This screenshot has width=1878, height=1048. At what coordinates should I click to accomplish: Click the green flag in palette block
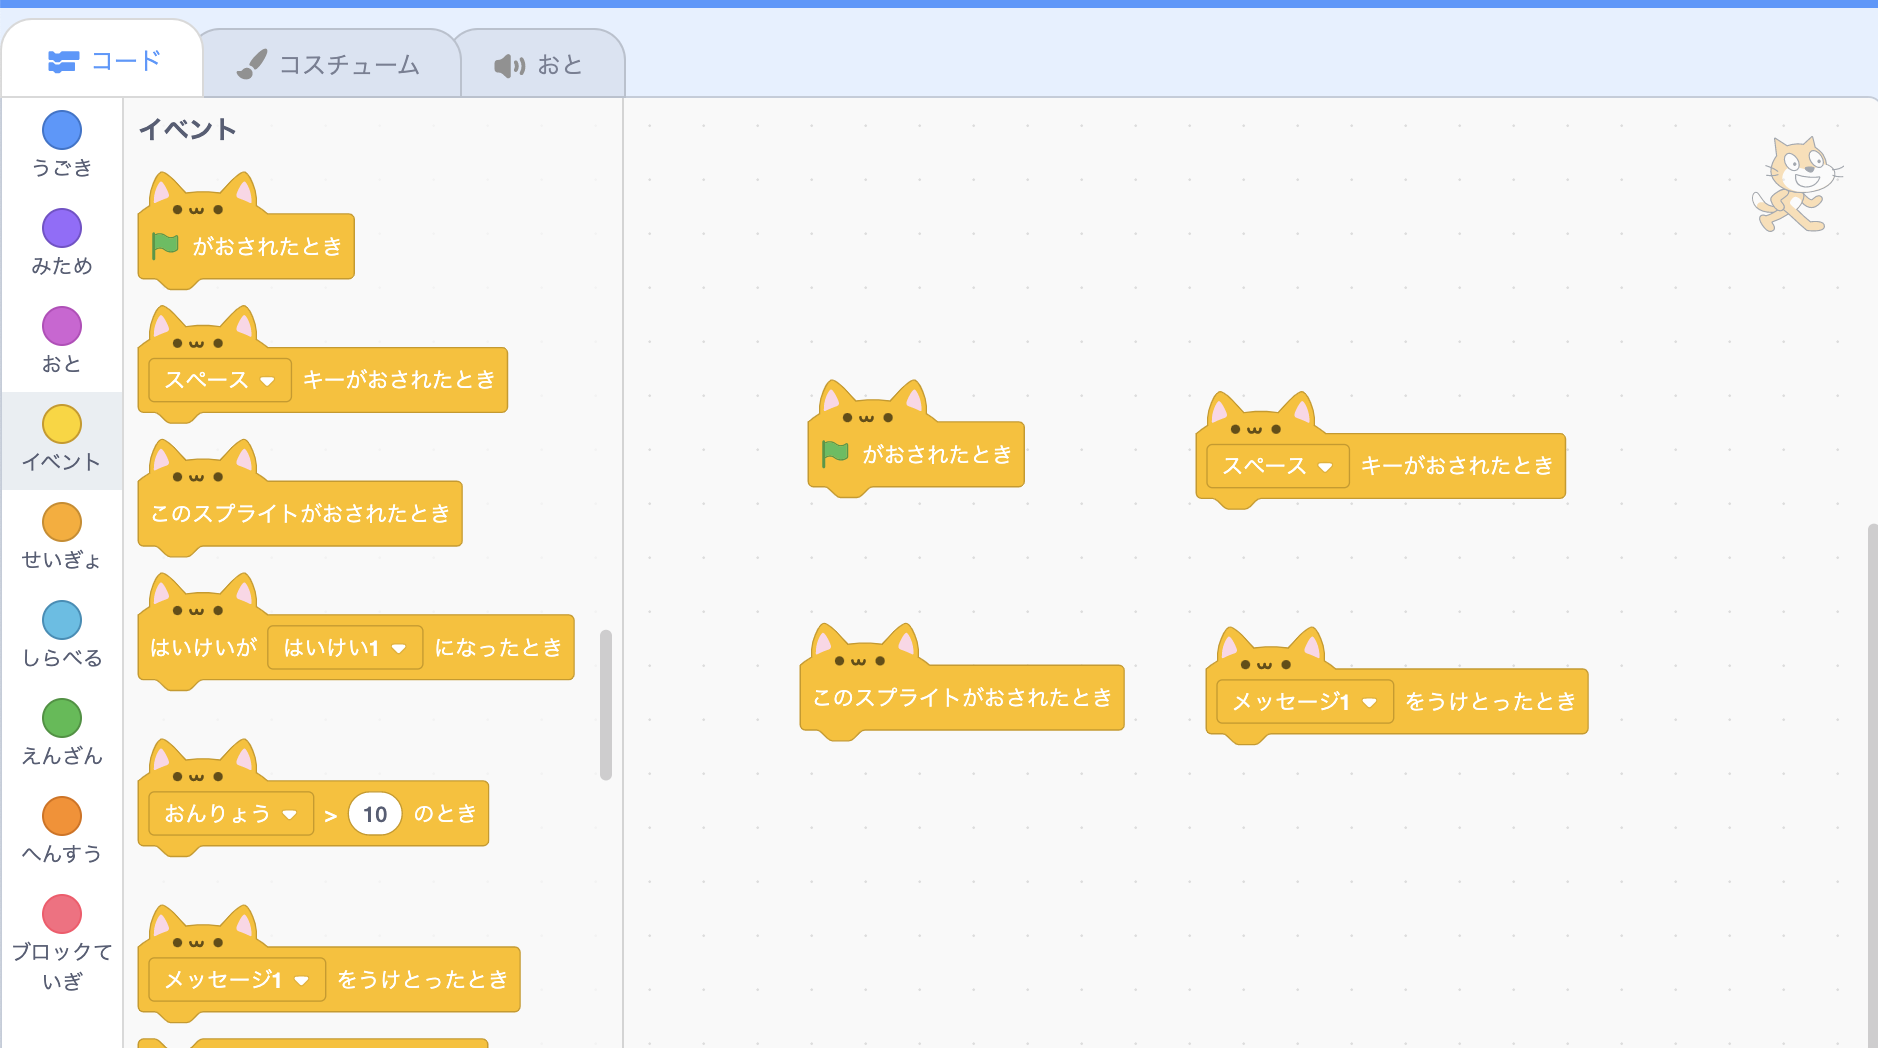pyautogui.click(x=165, y=245)
